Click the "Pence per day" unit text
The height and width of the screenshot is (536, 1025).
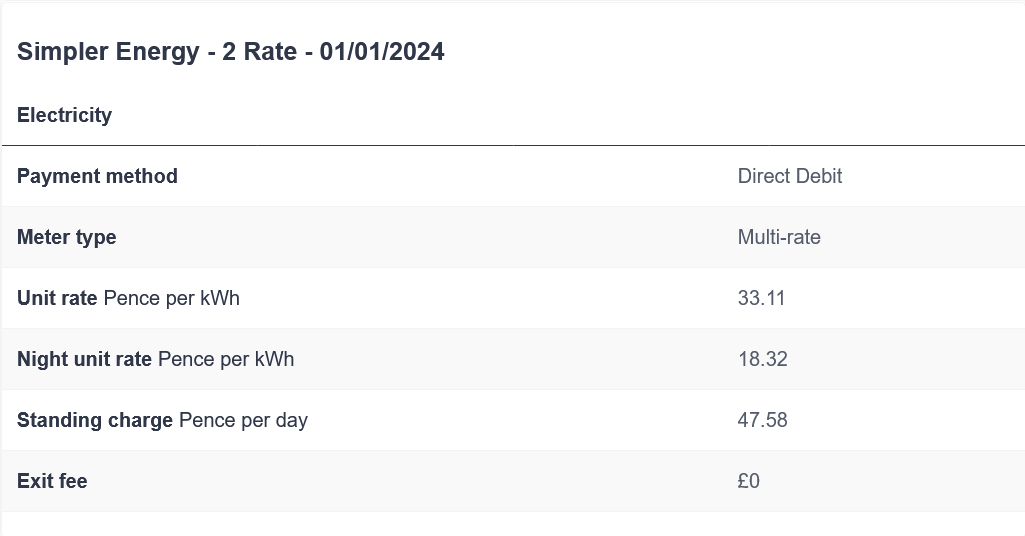[243, 421]
